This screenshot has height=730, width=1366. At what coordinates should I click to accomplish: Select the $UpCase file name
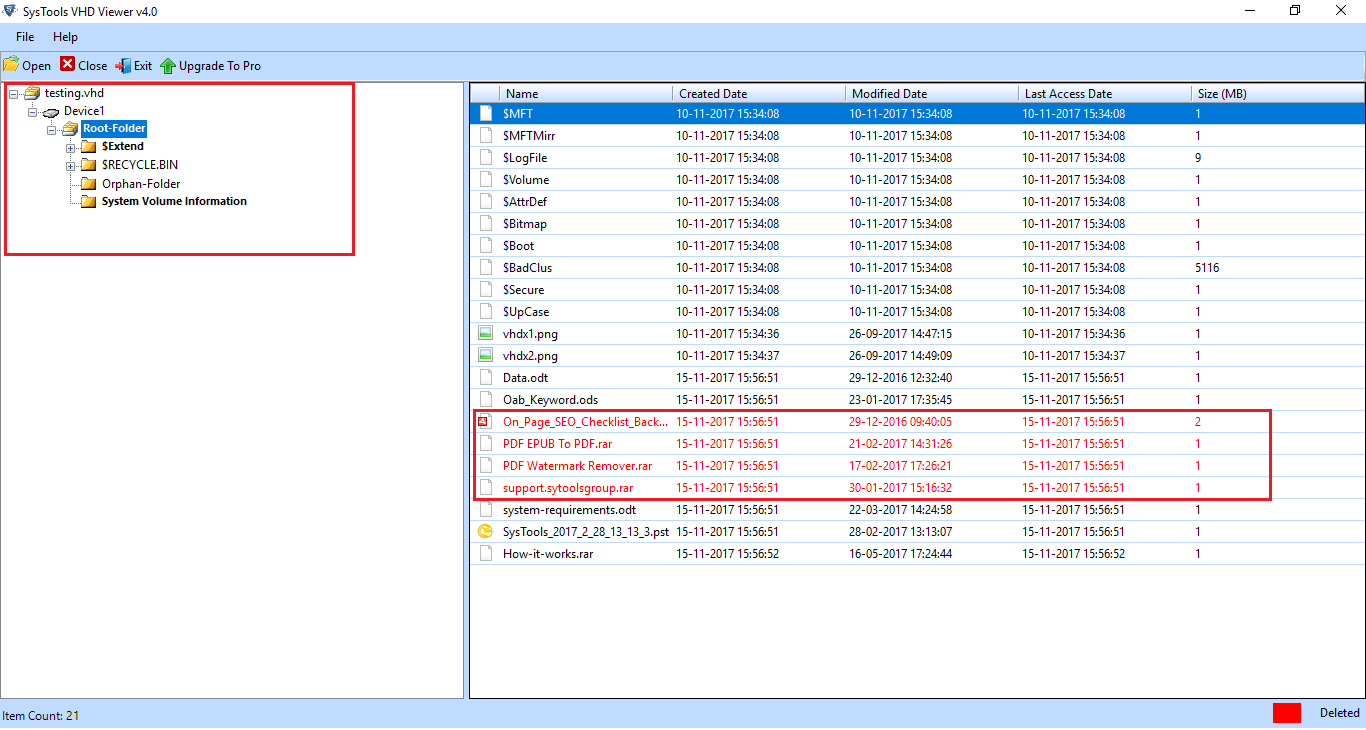[526, 312]
